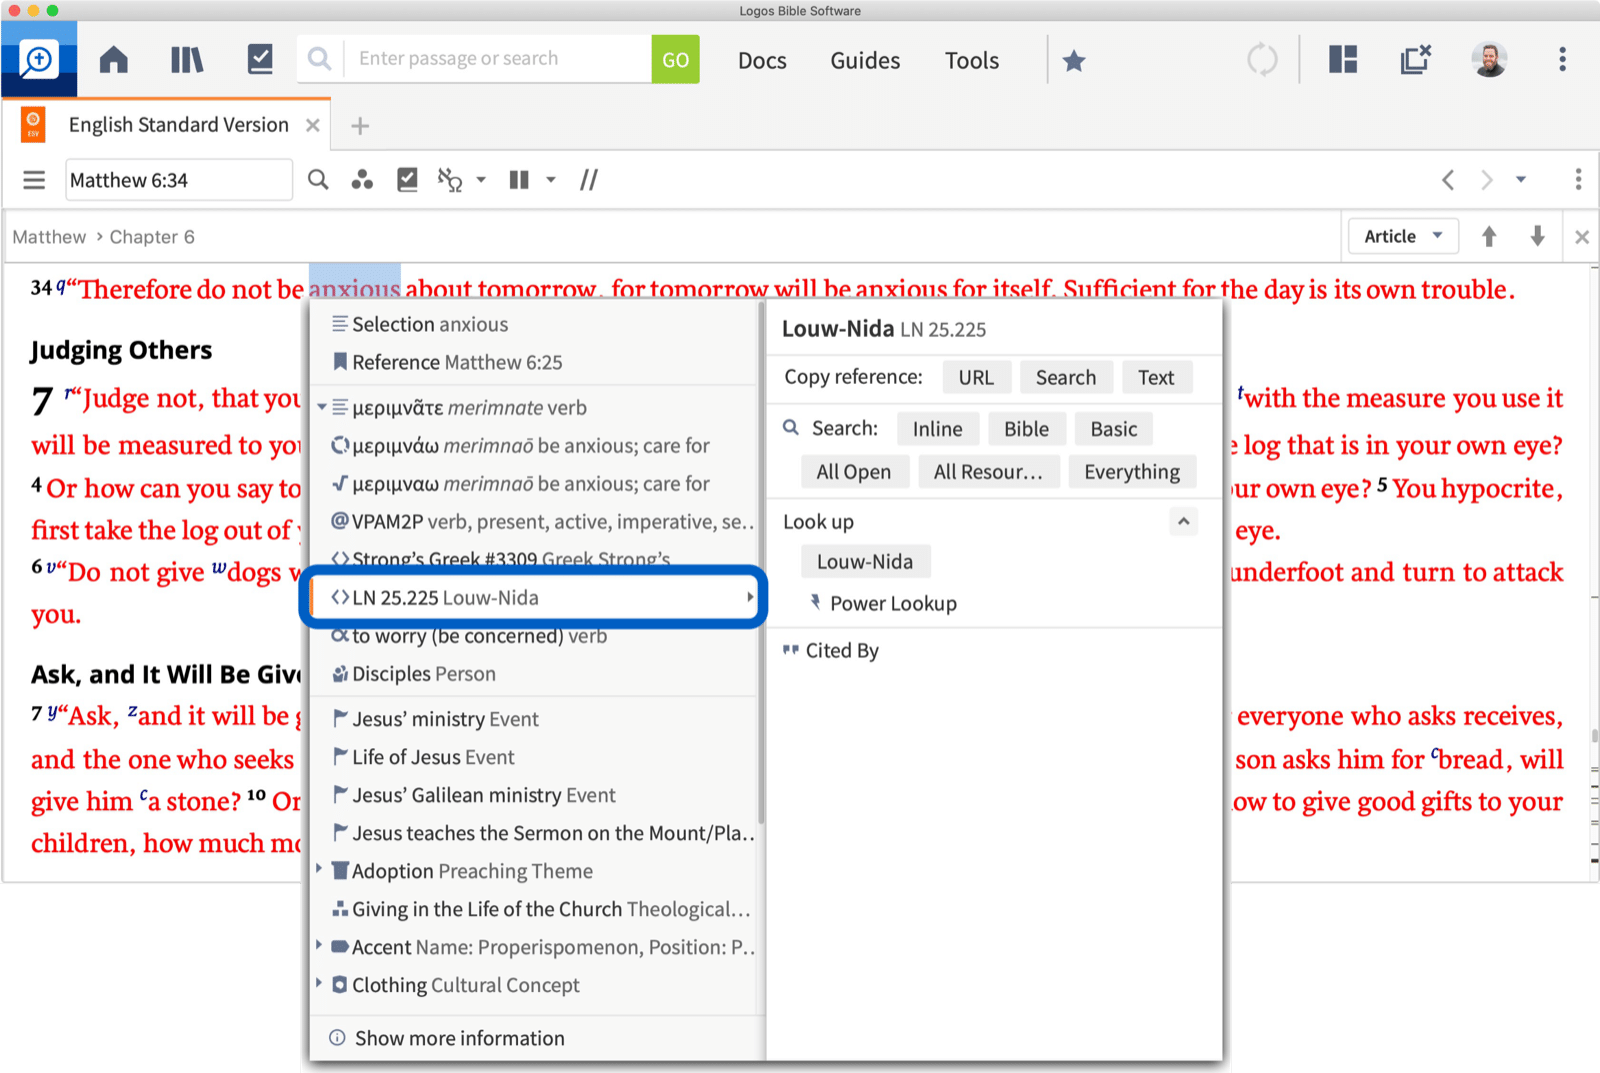Select 'Reference Matthew 6:25' menu entry
Screen dimensions: 1600x1073
(x=534, y=362)
